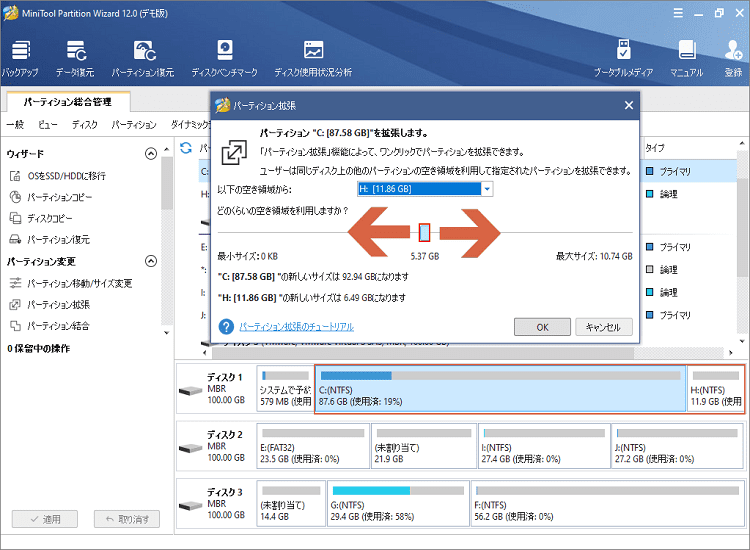Click OK in the extend dialog

542,327
